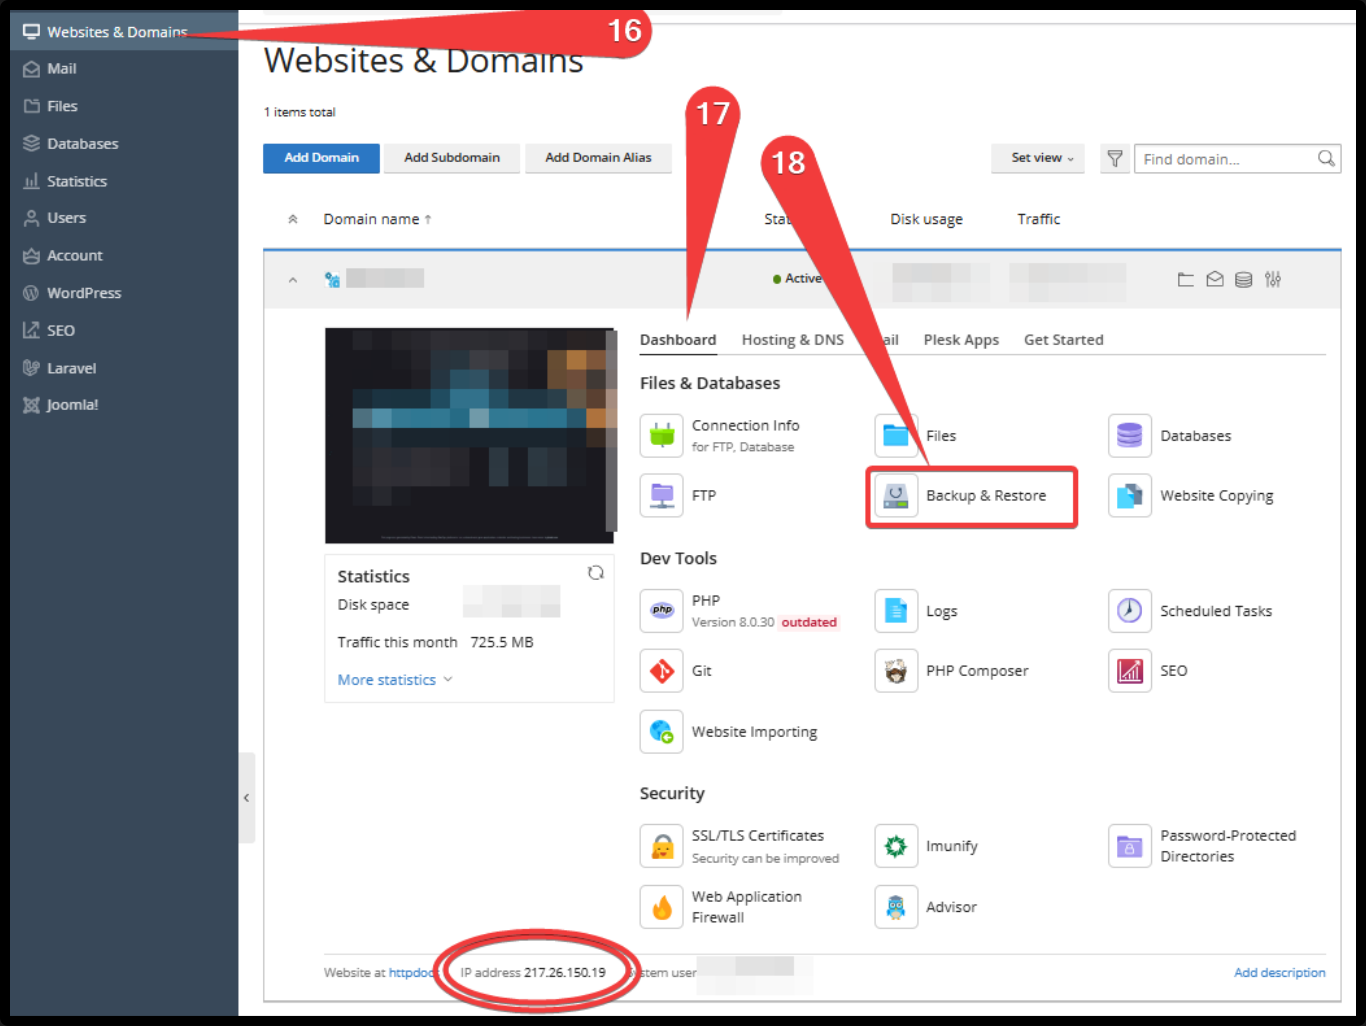Image resolution: width=1366 pixels, height=1026 pixels.
Task: Expand More statistics
Action: 395,680
